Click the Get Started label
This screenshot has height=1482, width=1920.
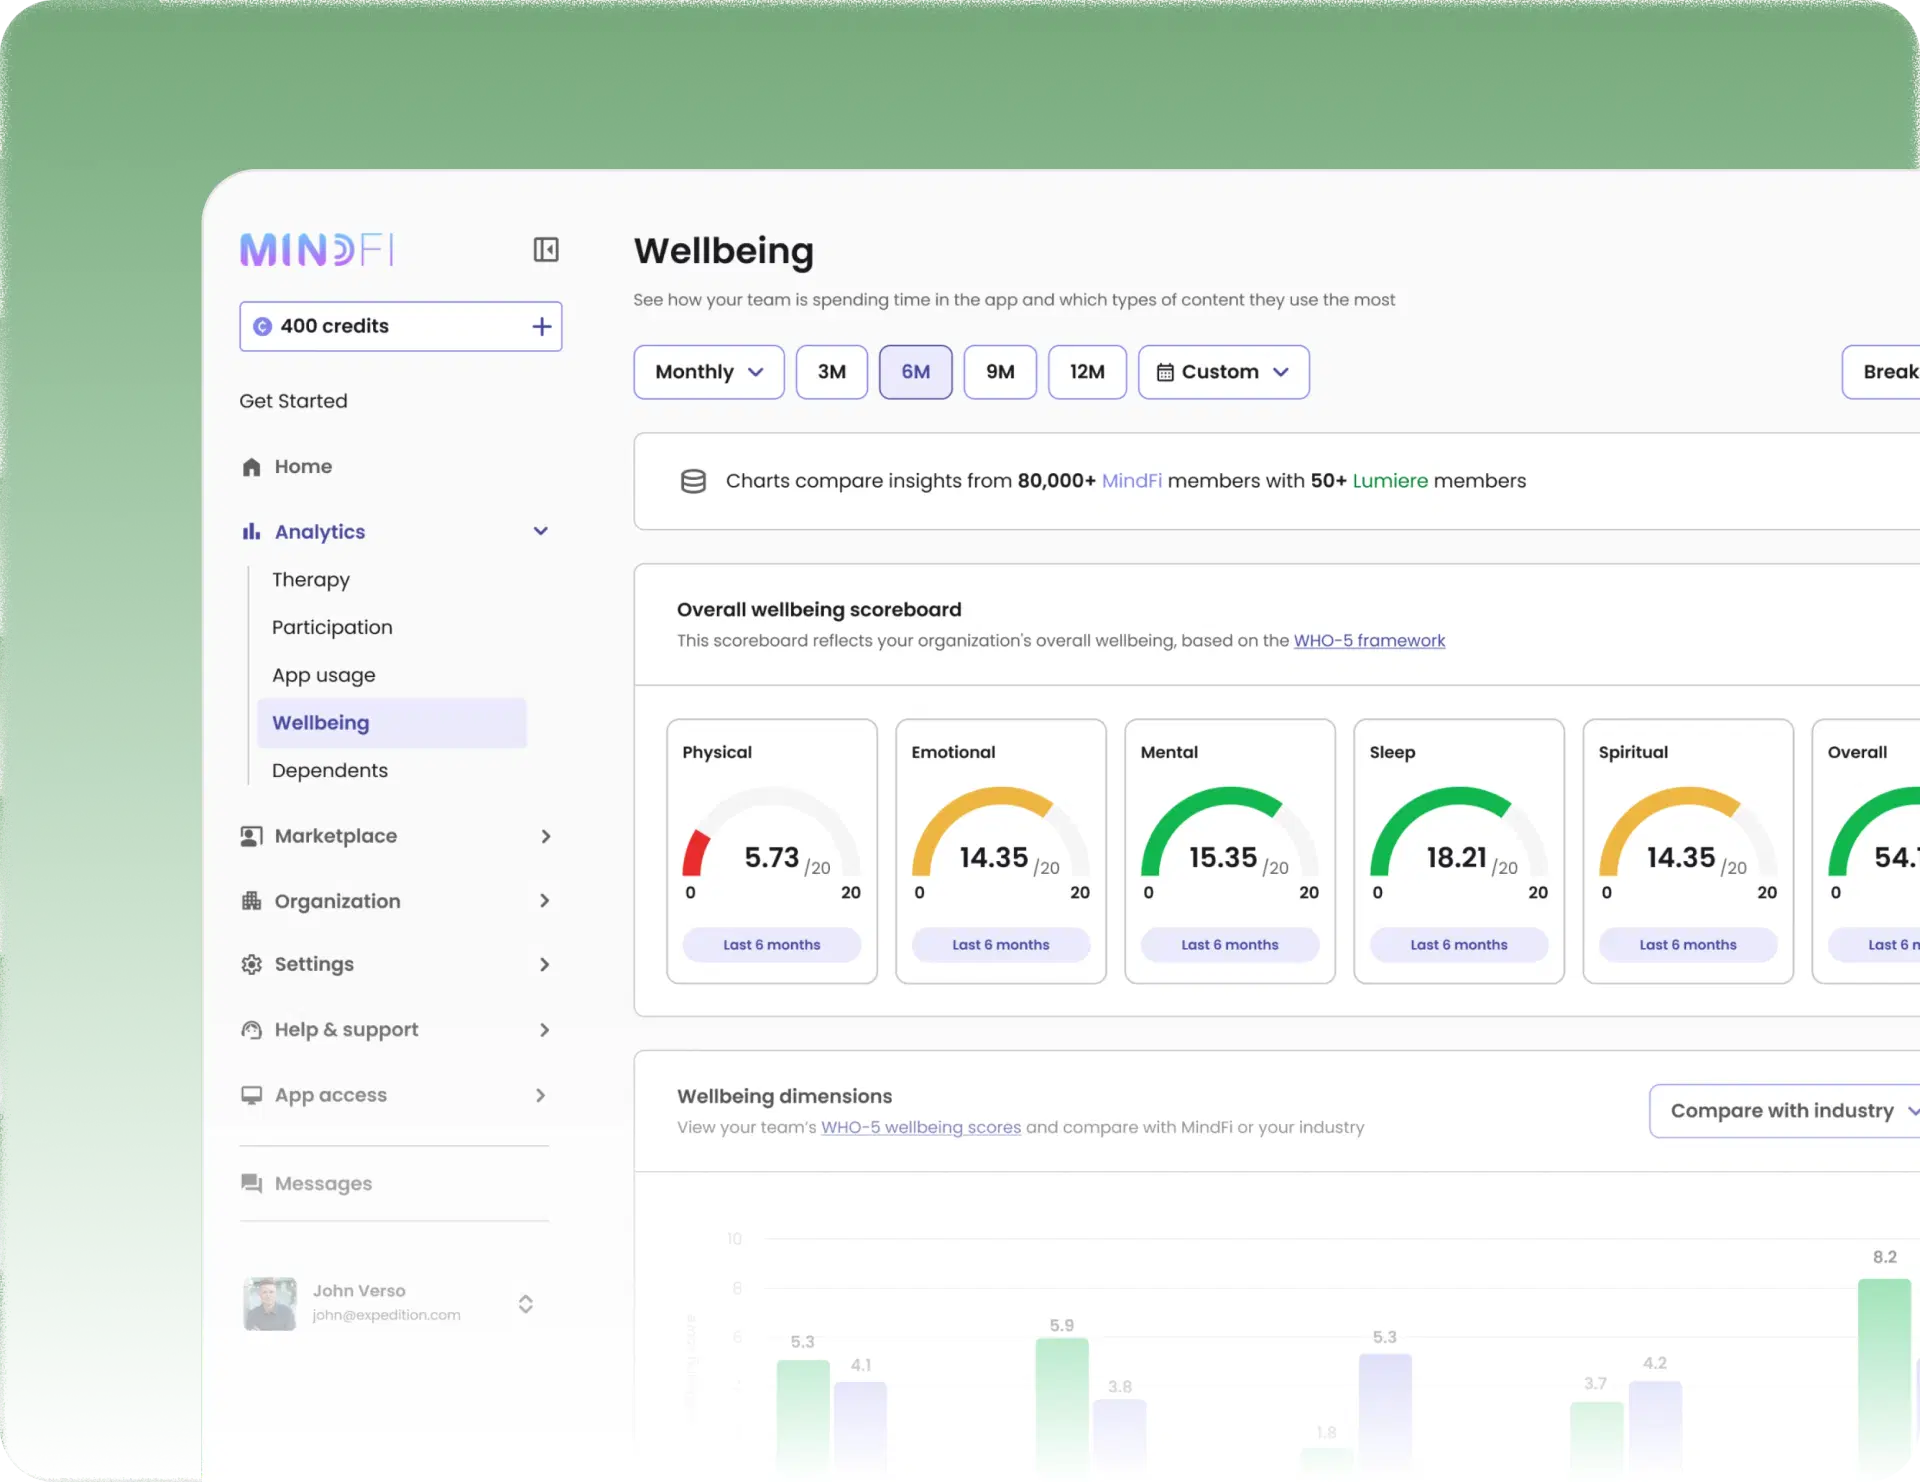(x=293, y=401)
